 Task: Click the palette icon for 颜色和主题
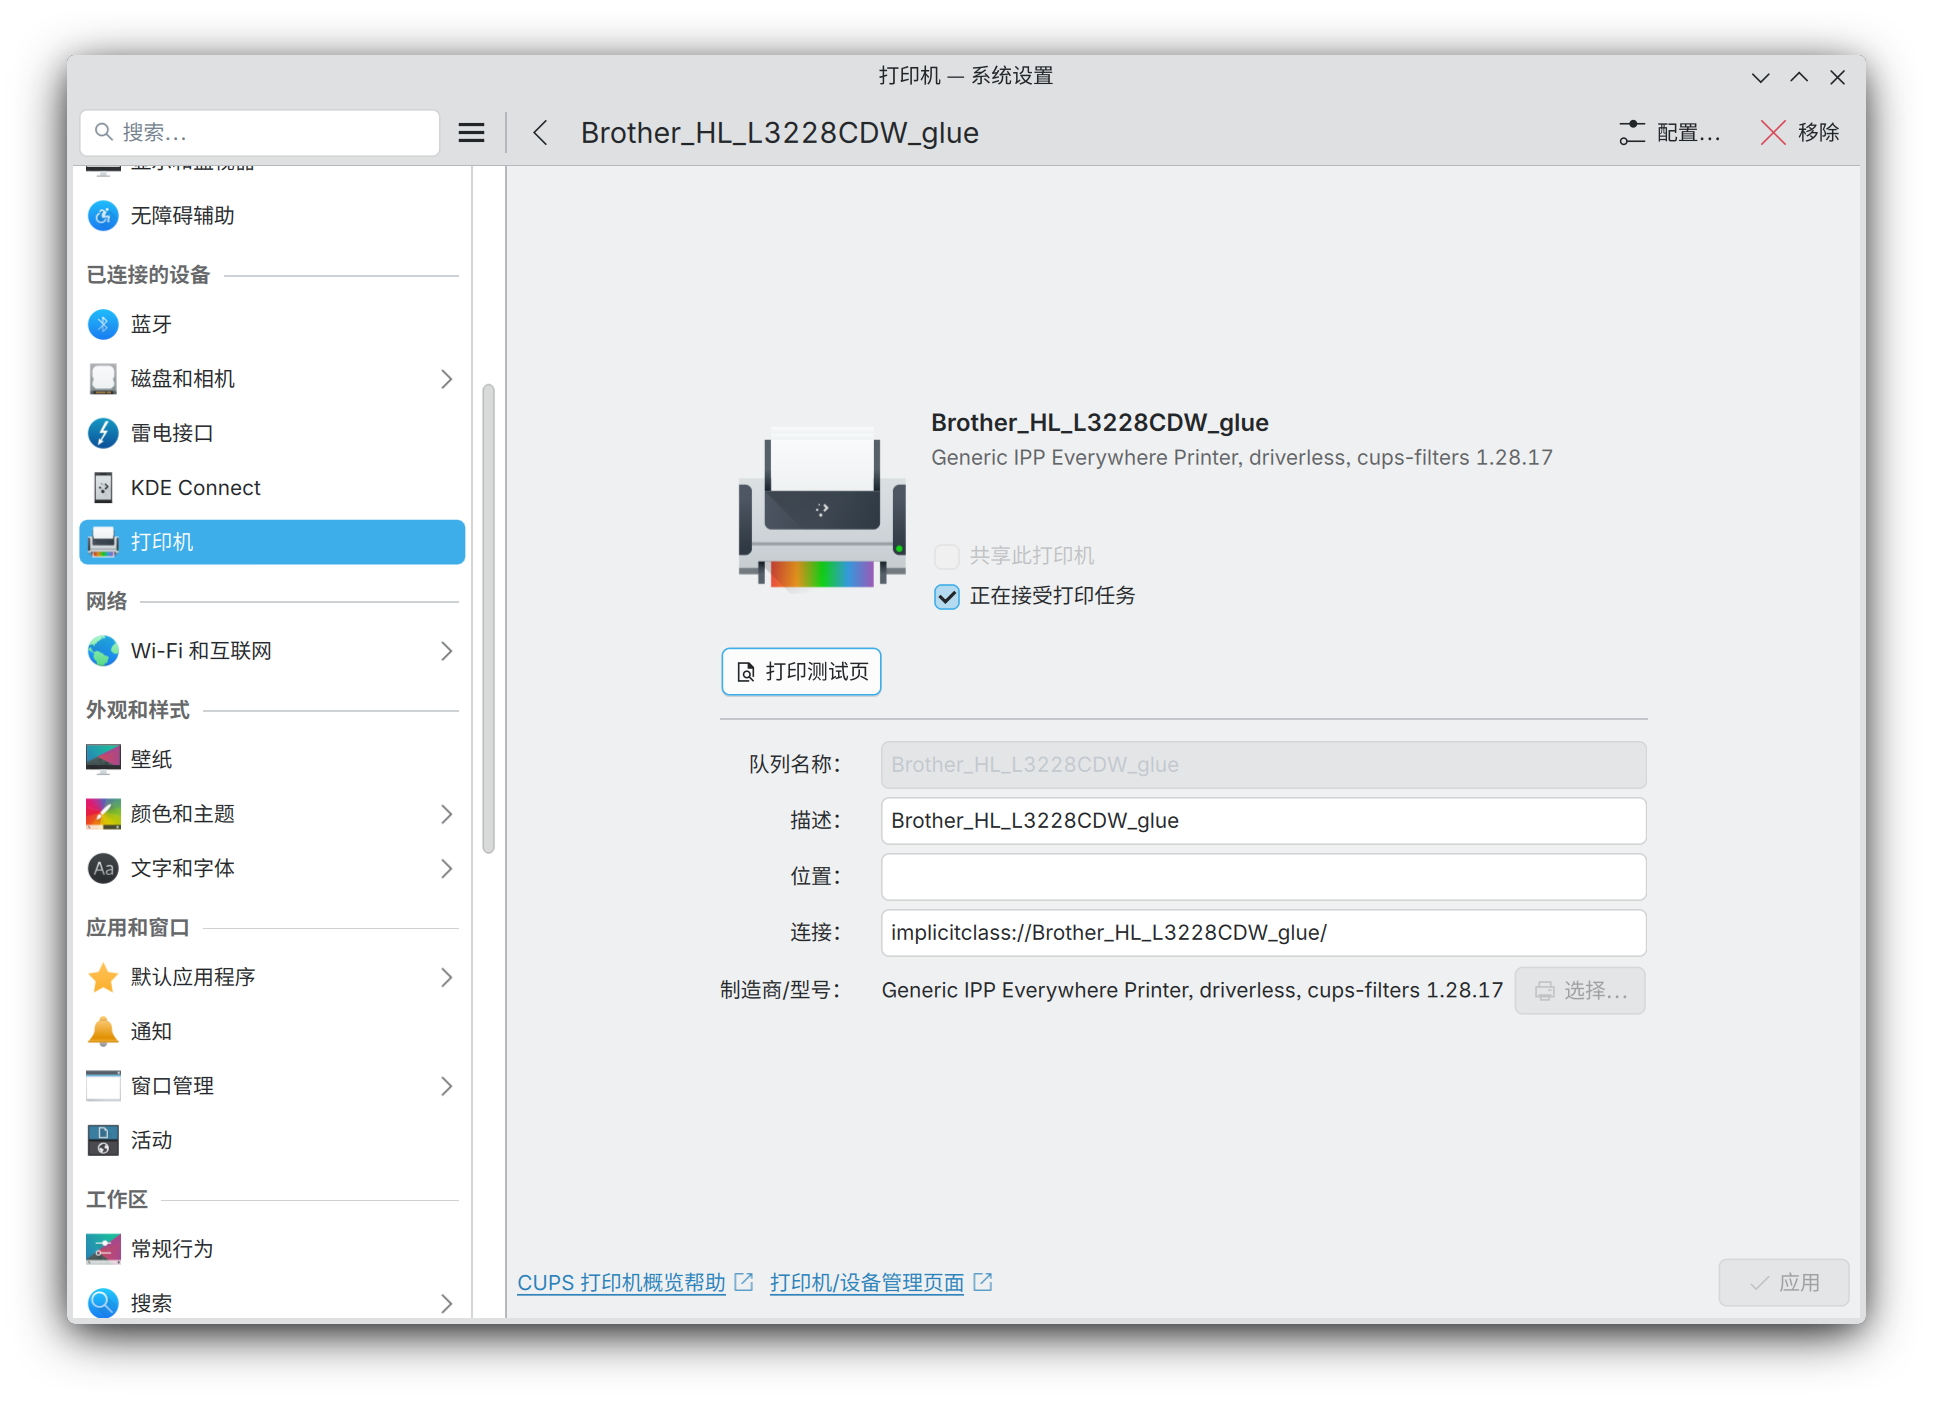[x=103, y=814]
